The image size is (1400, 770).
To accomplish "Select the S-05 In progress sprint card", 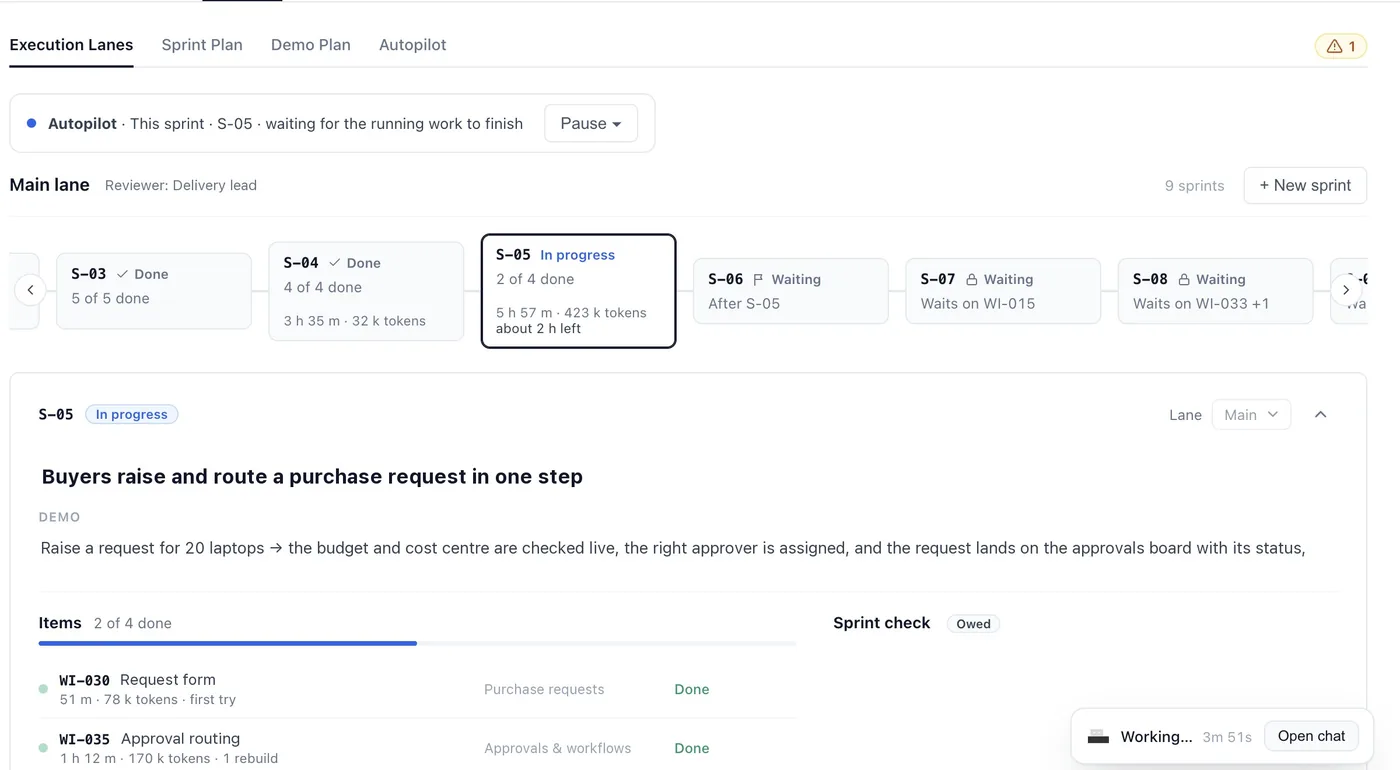I will point(578,291).
